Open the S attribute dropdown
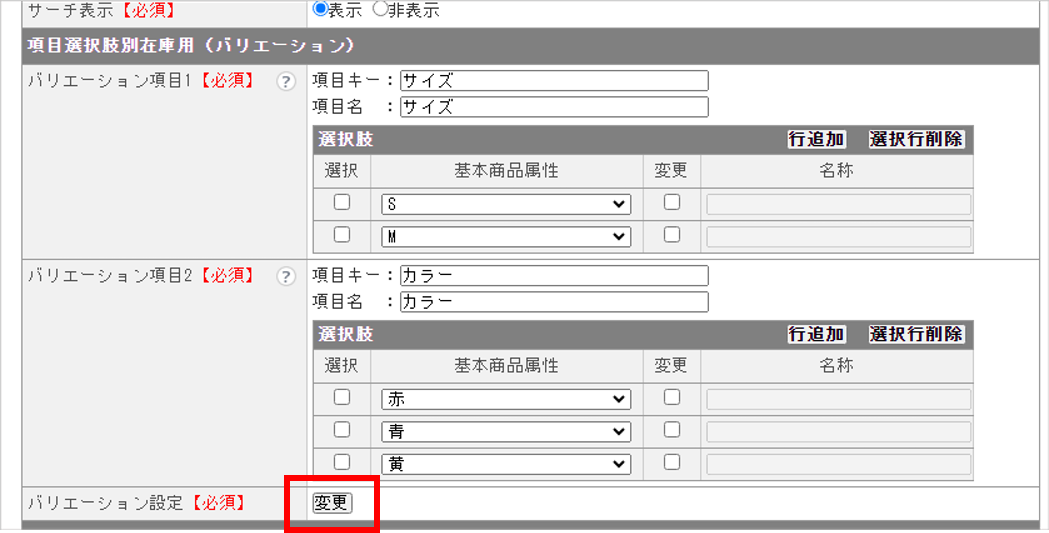The image size is (1049, 533). [x=506, y=204]
